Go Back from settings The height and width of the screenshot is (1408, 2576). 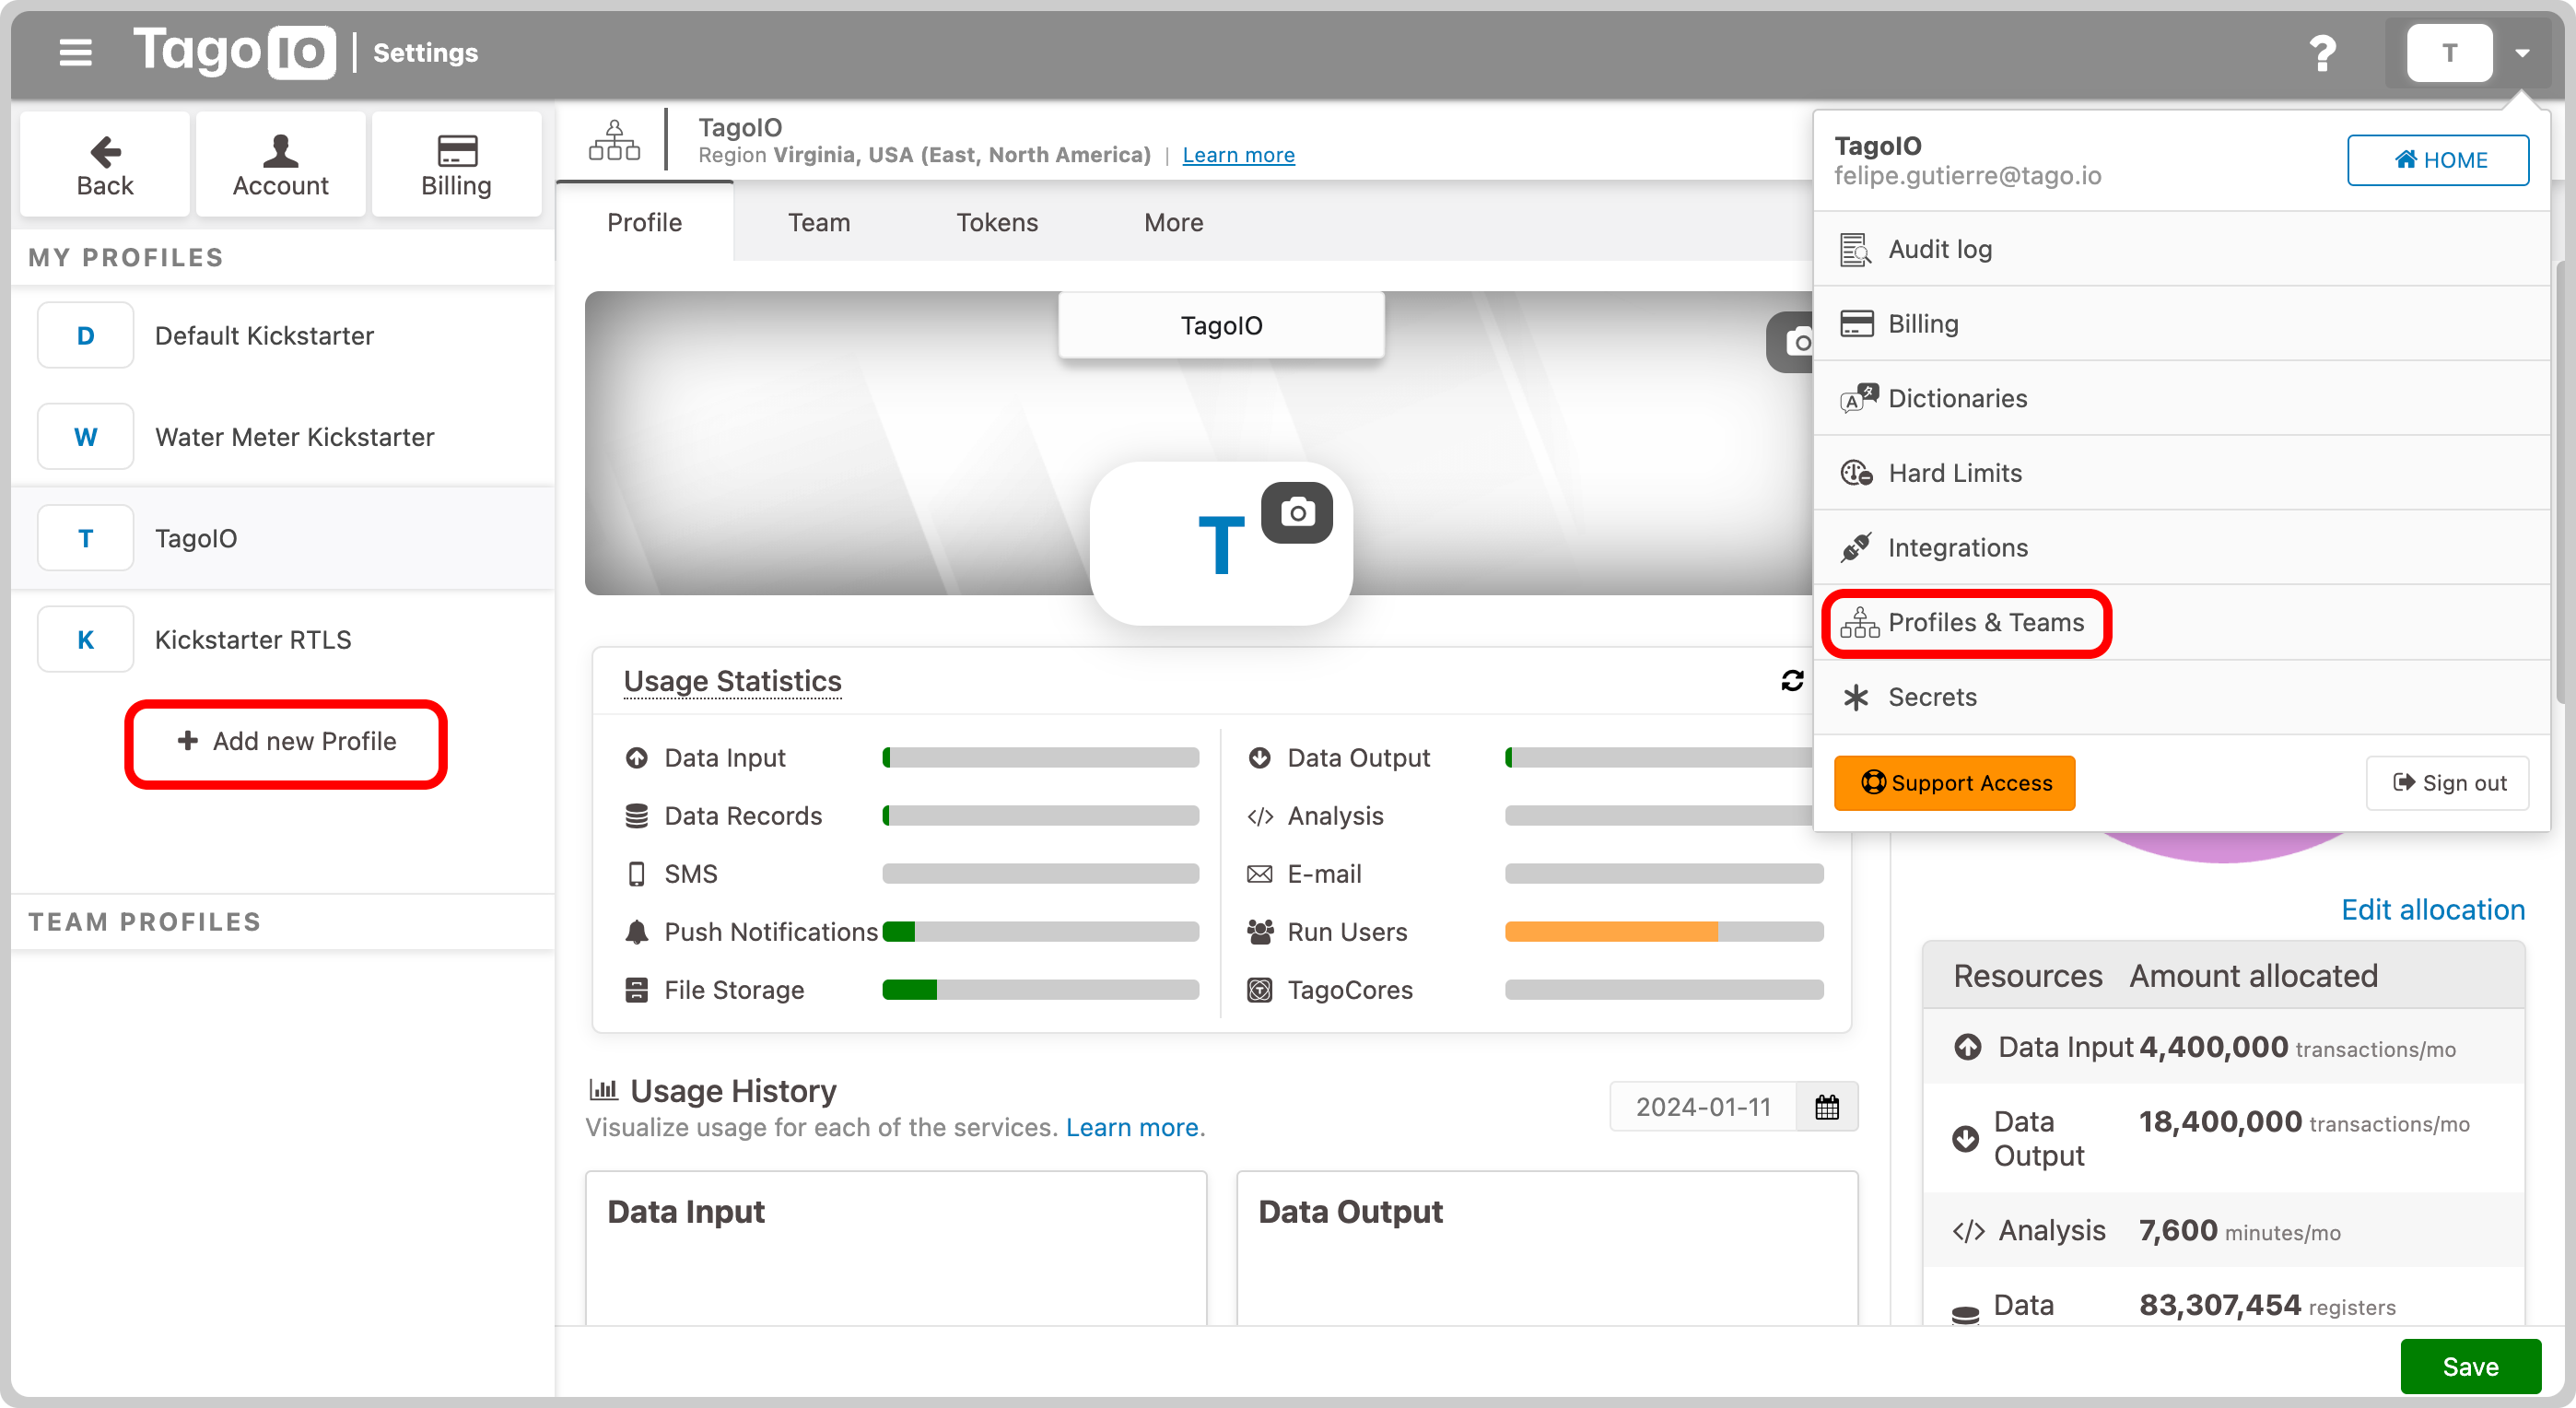[105, 165]
